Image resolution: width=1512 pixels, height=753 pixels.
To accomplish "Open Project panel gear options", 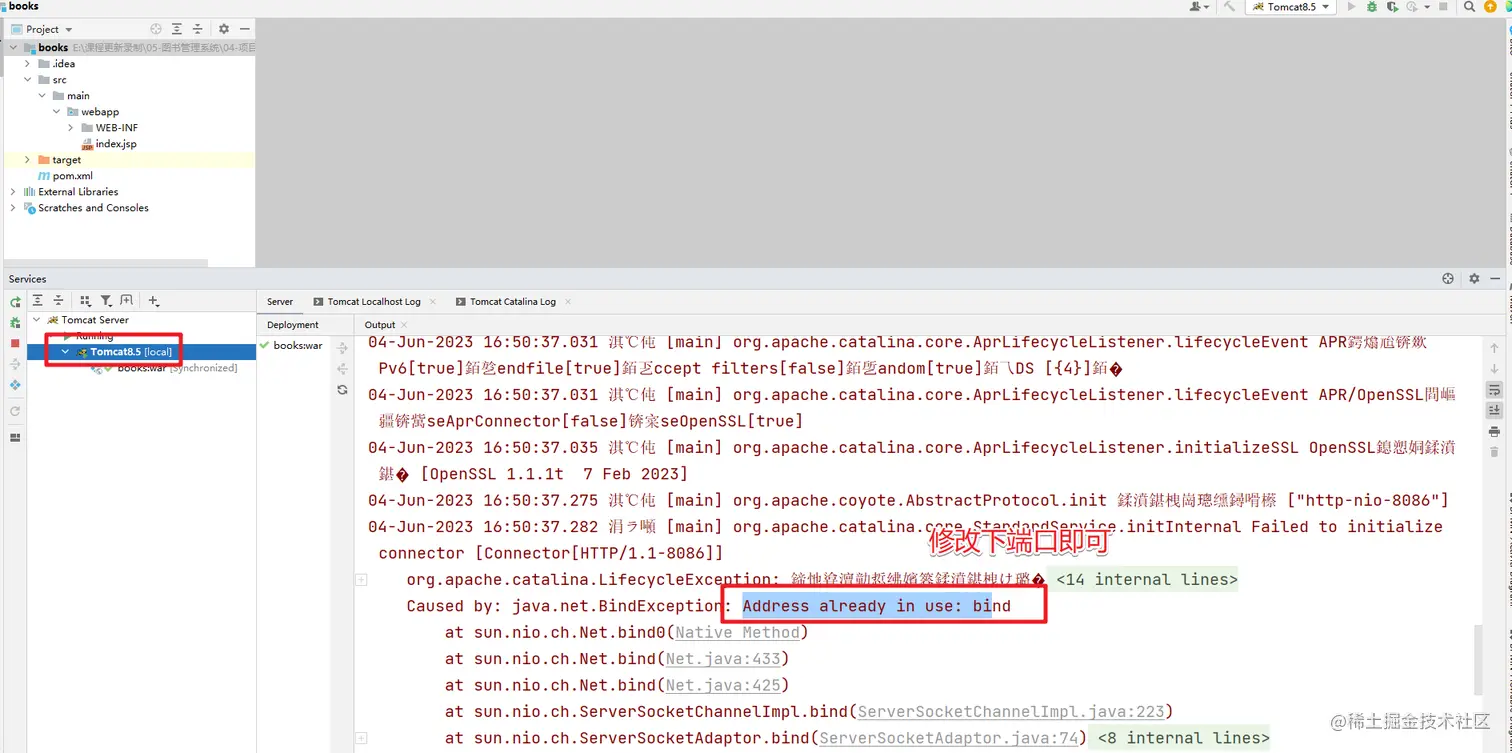I will point(224,29).
